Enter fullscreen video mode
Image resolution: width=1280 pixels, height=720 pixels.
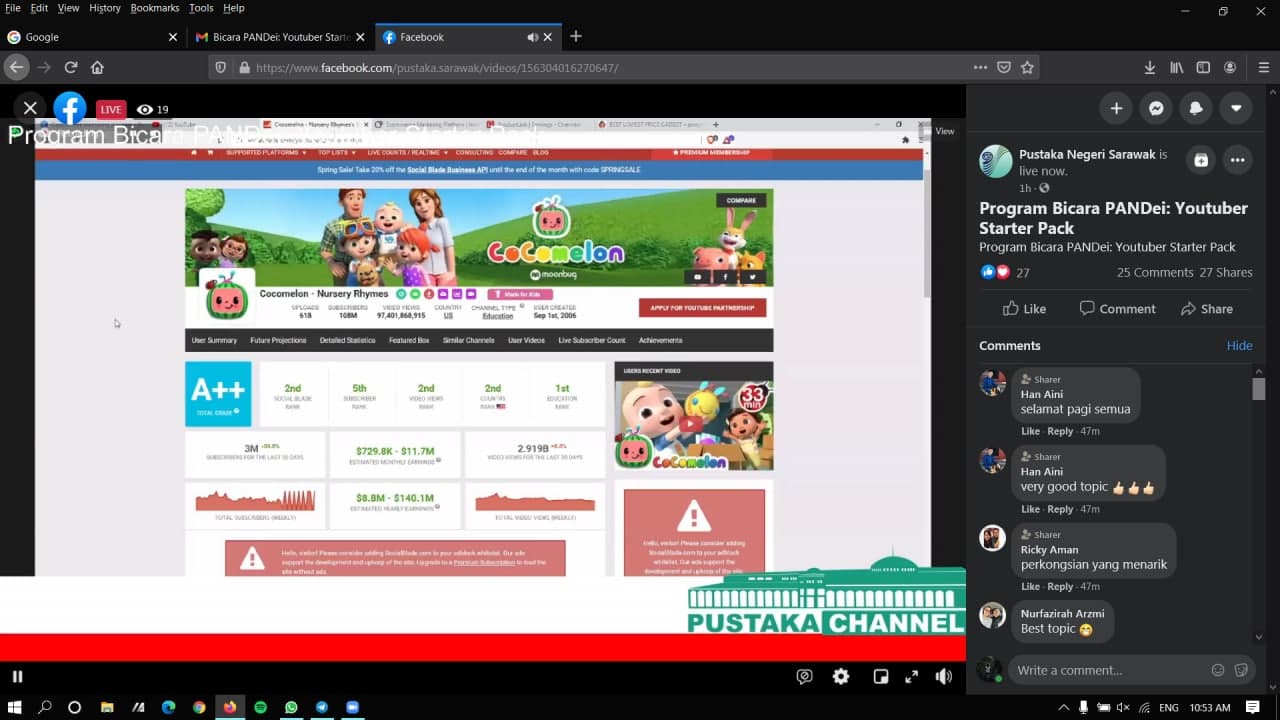click(911, 676)
